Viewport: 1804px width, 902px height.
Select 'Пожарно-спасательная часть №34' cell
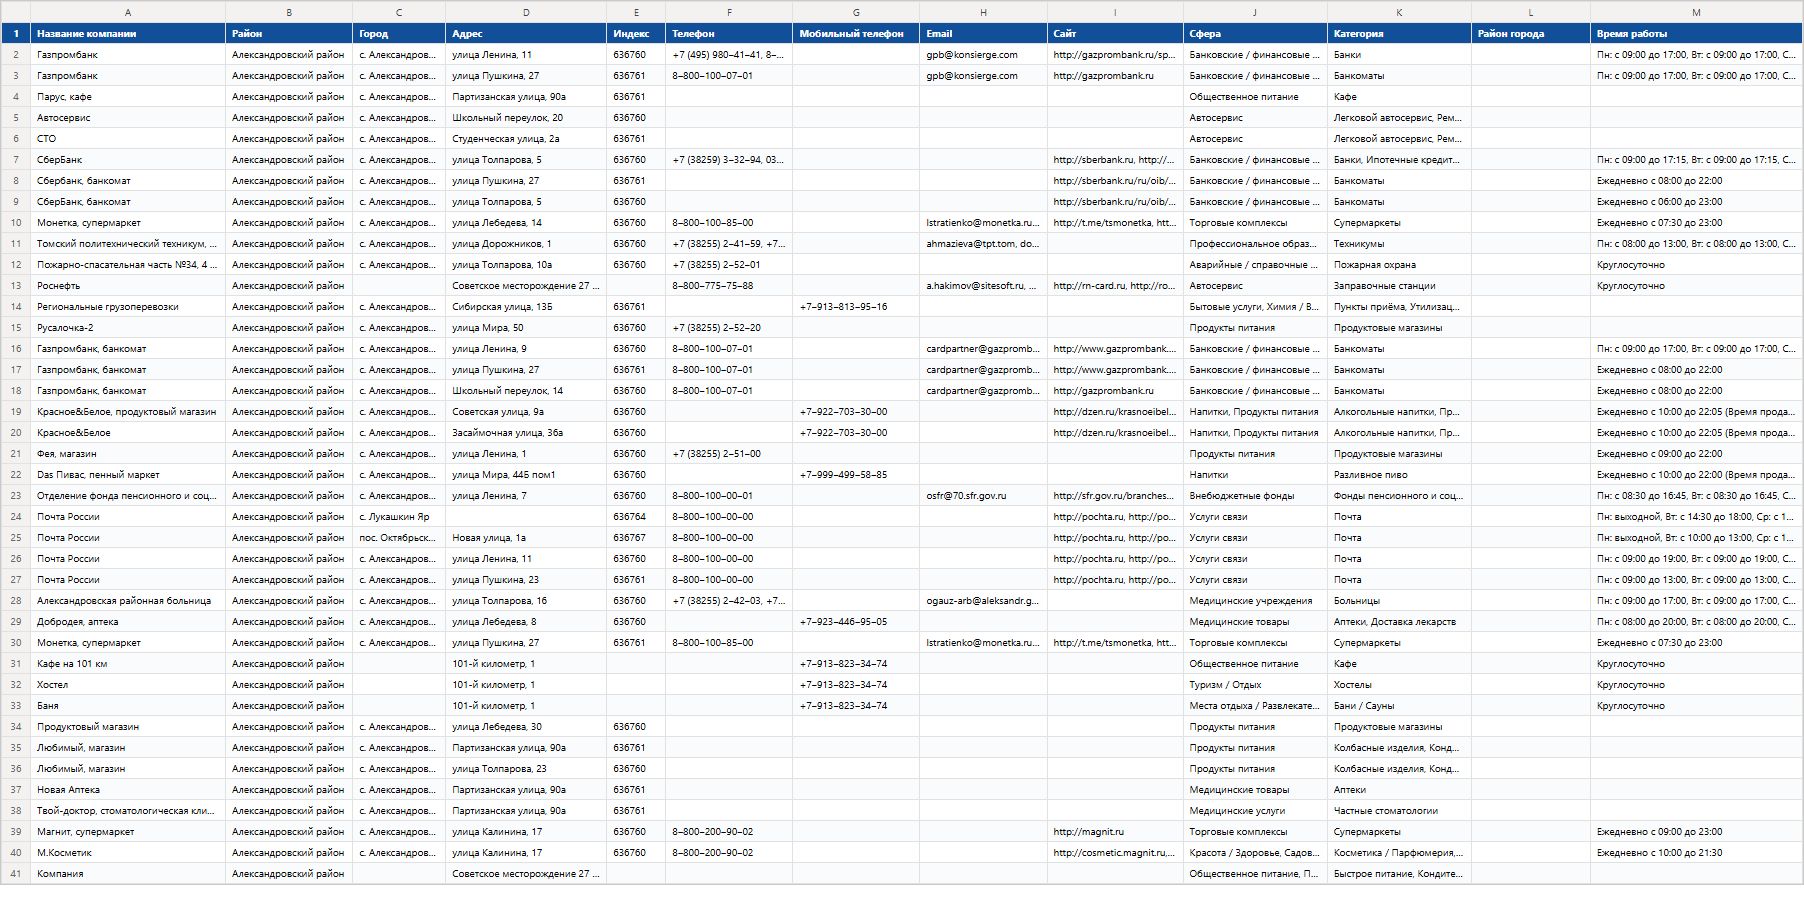(x=128, y=265)
